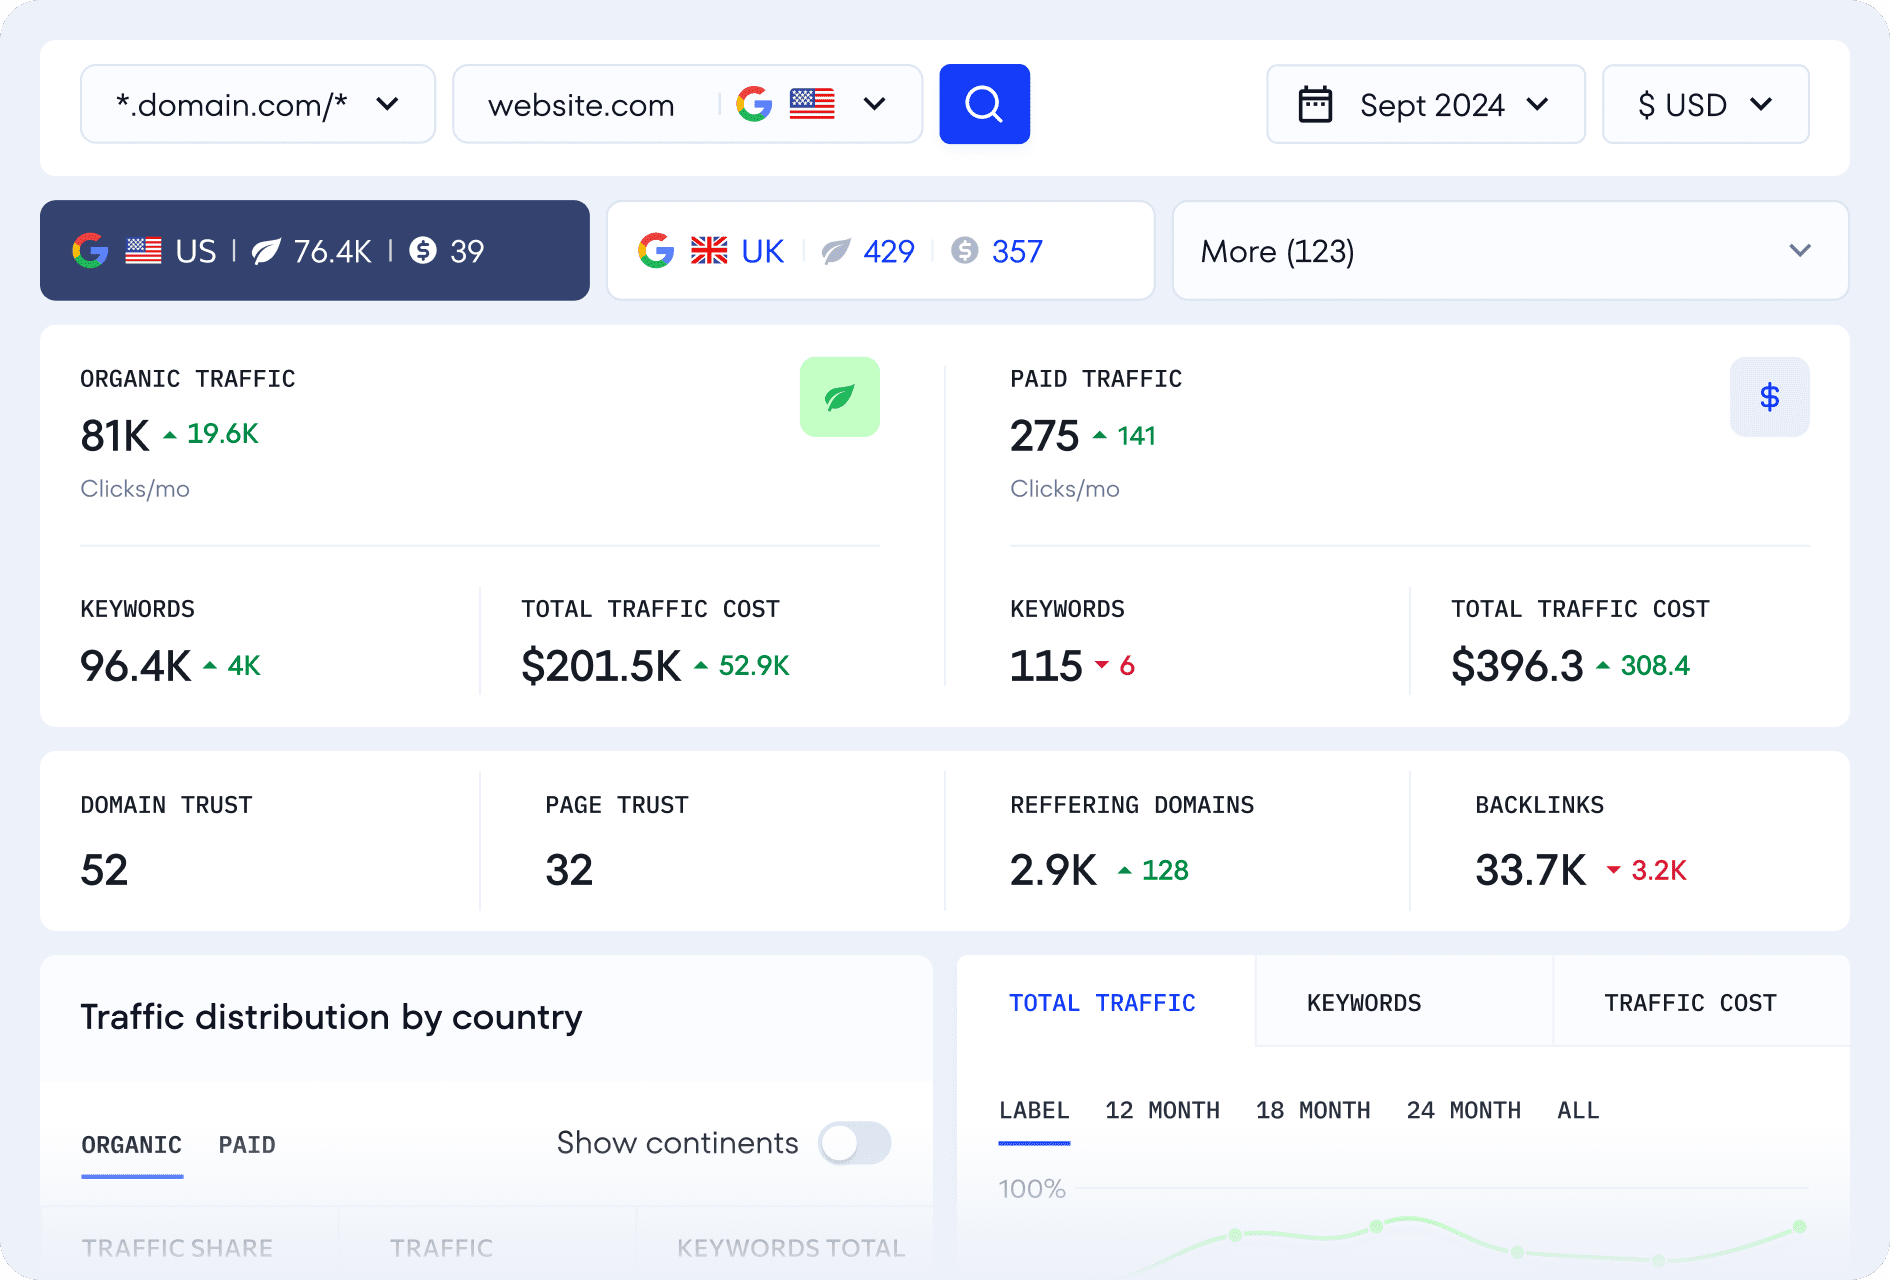The width and height of the screenshot is (1890, 1280).
Task: Click the blue search magnifier button
Action: pos(984,104)
